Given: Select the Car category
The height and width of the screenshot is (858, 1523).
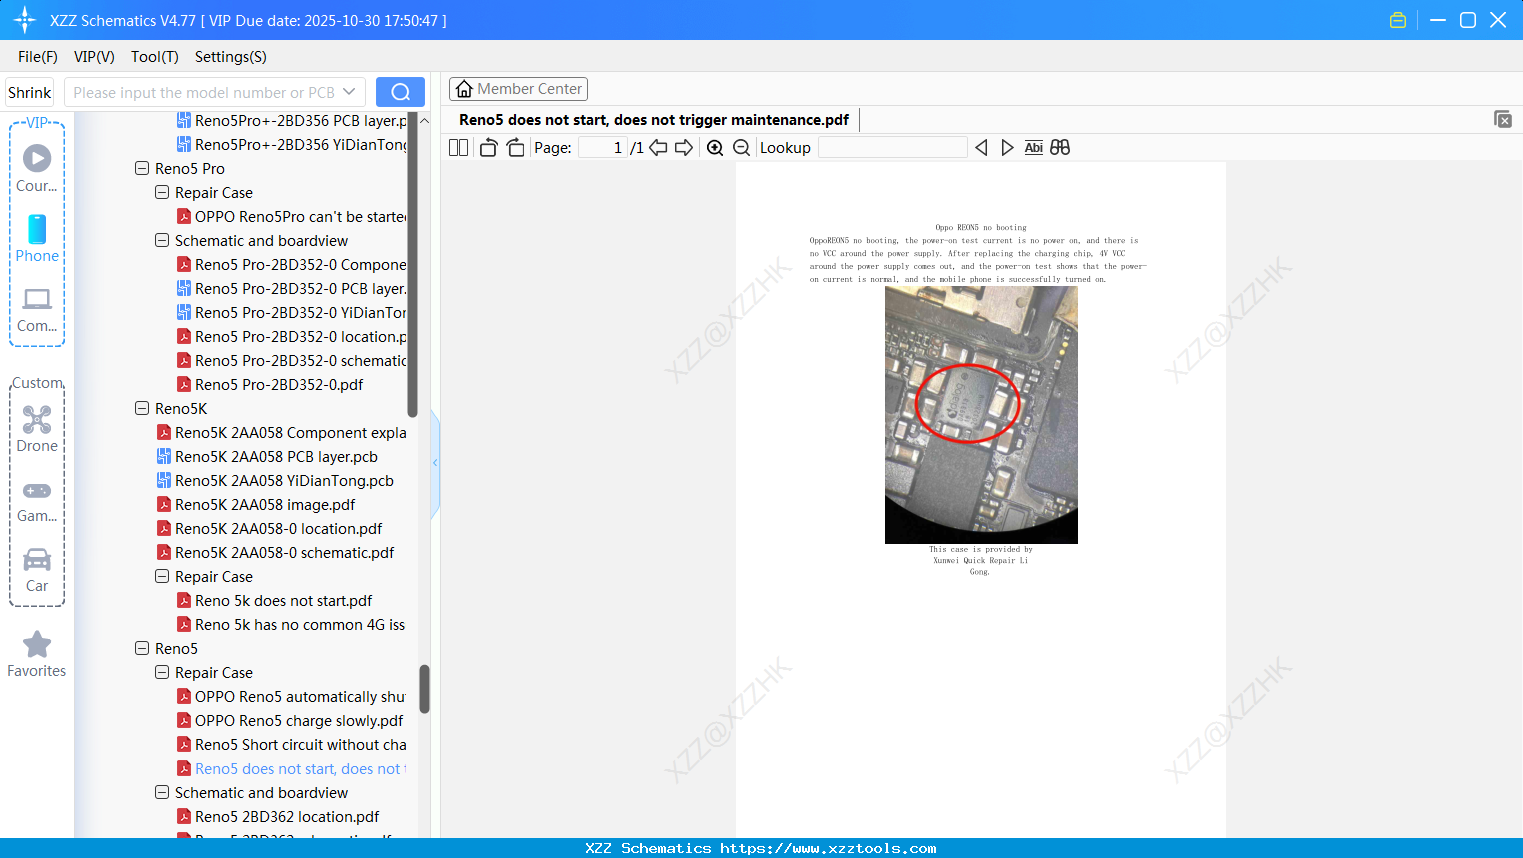Looking at the screenshot, I should 37,570.
